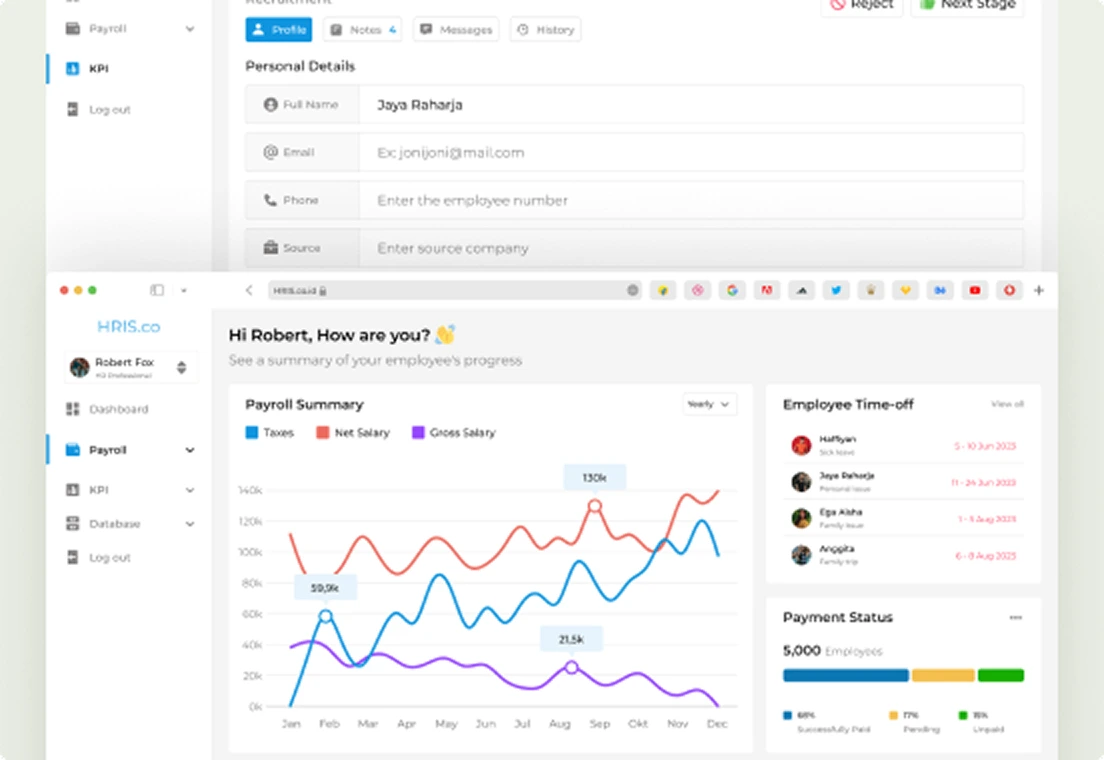Open the Google bookmark in the toolbar
The width and height of the screenshot is (1104, 760).
pos(732,290)
